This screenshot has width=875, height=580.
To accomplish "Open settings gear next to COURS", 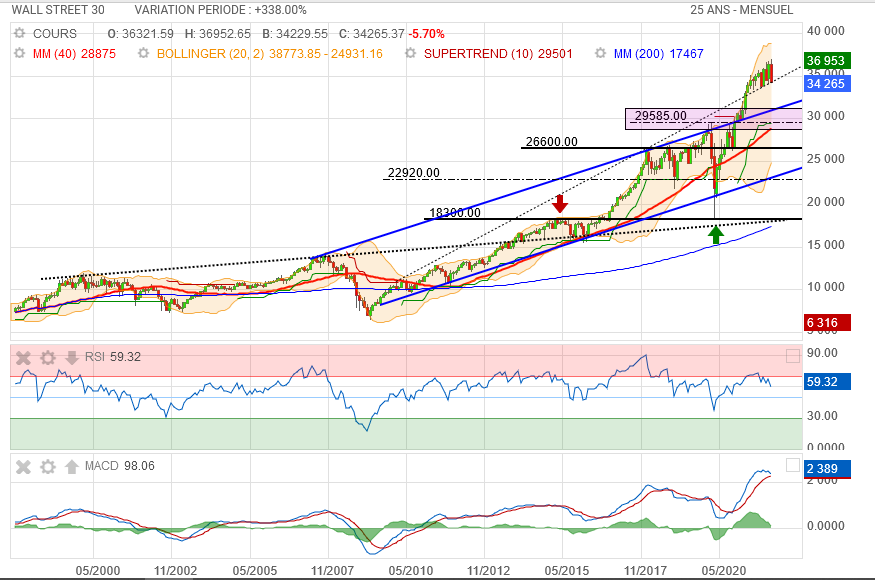I will (x=20, y=33).
